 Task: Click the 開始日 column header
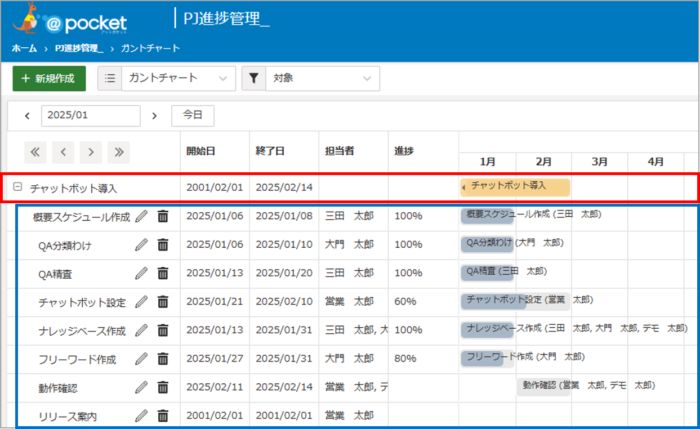pos(201,151)
